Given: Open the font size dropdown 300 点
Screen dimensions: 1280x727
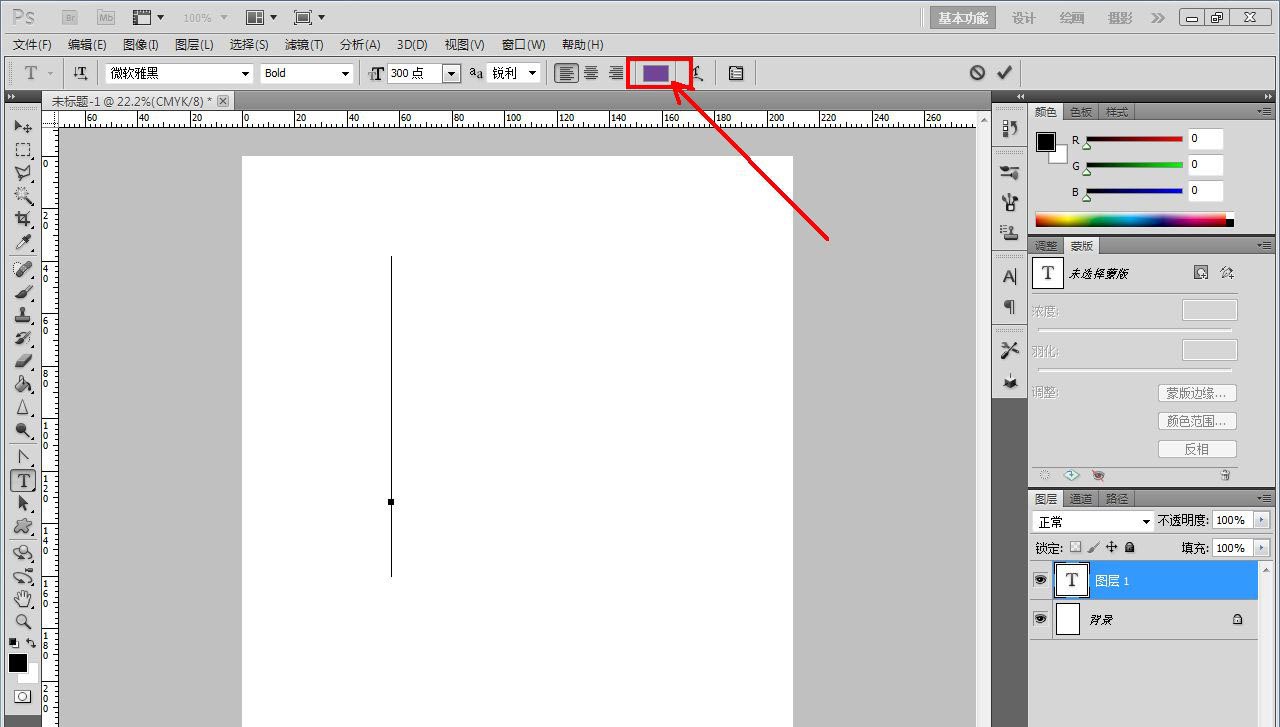Looking at the screenshot, I should coord(451,73).
